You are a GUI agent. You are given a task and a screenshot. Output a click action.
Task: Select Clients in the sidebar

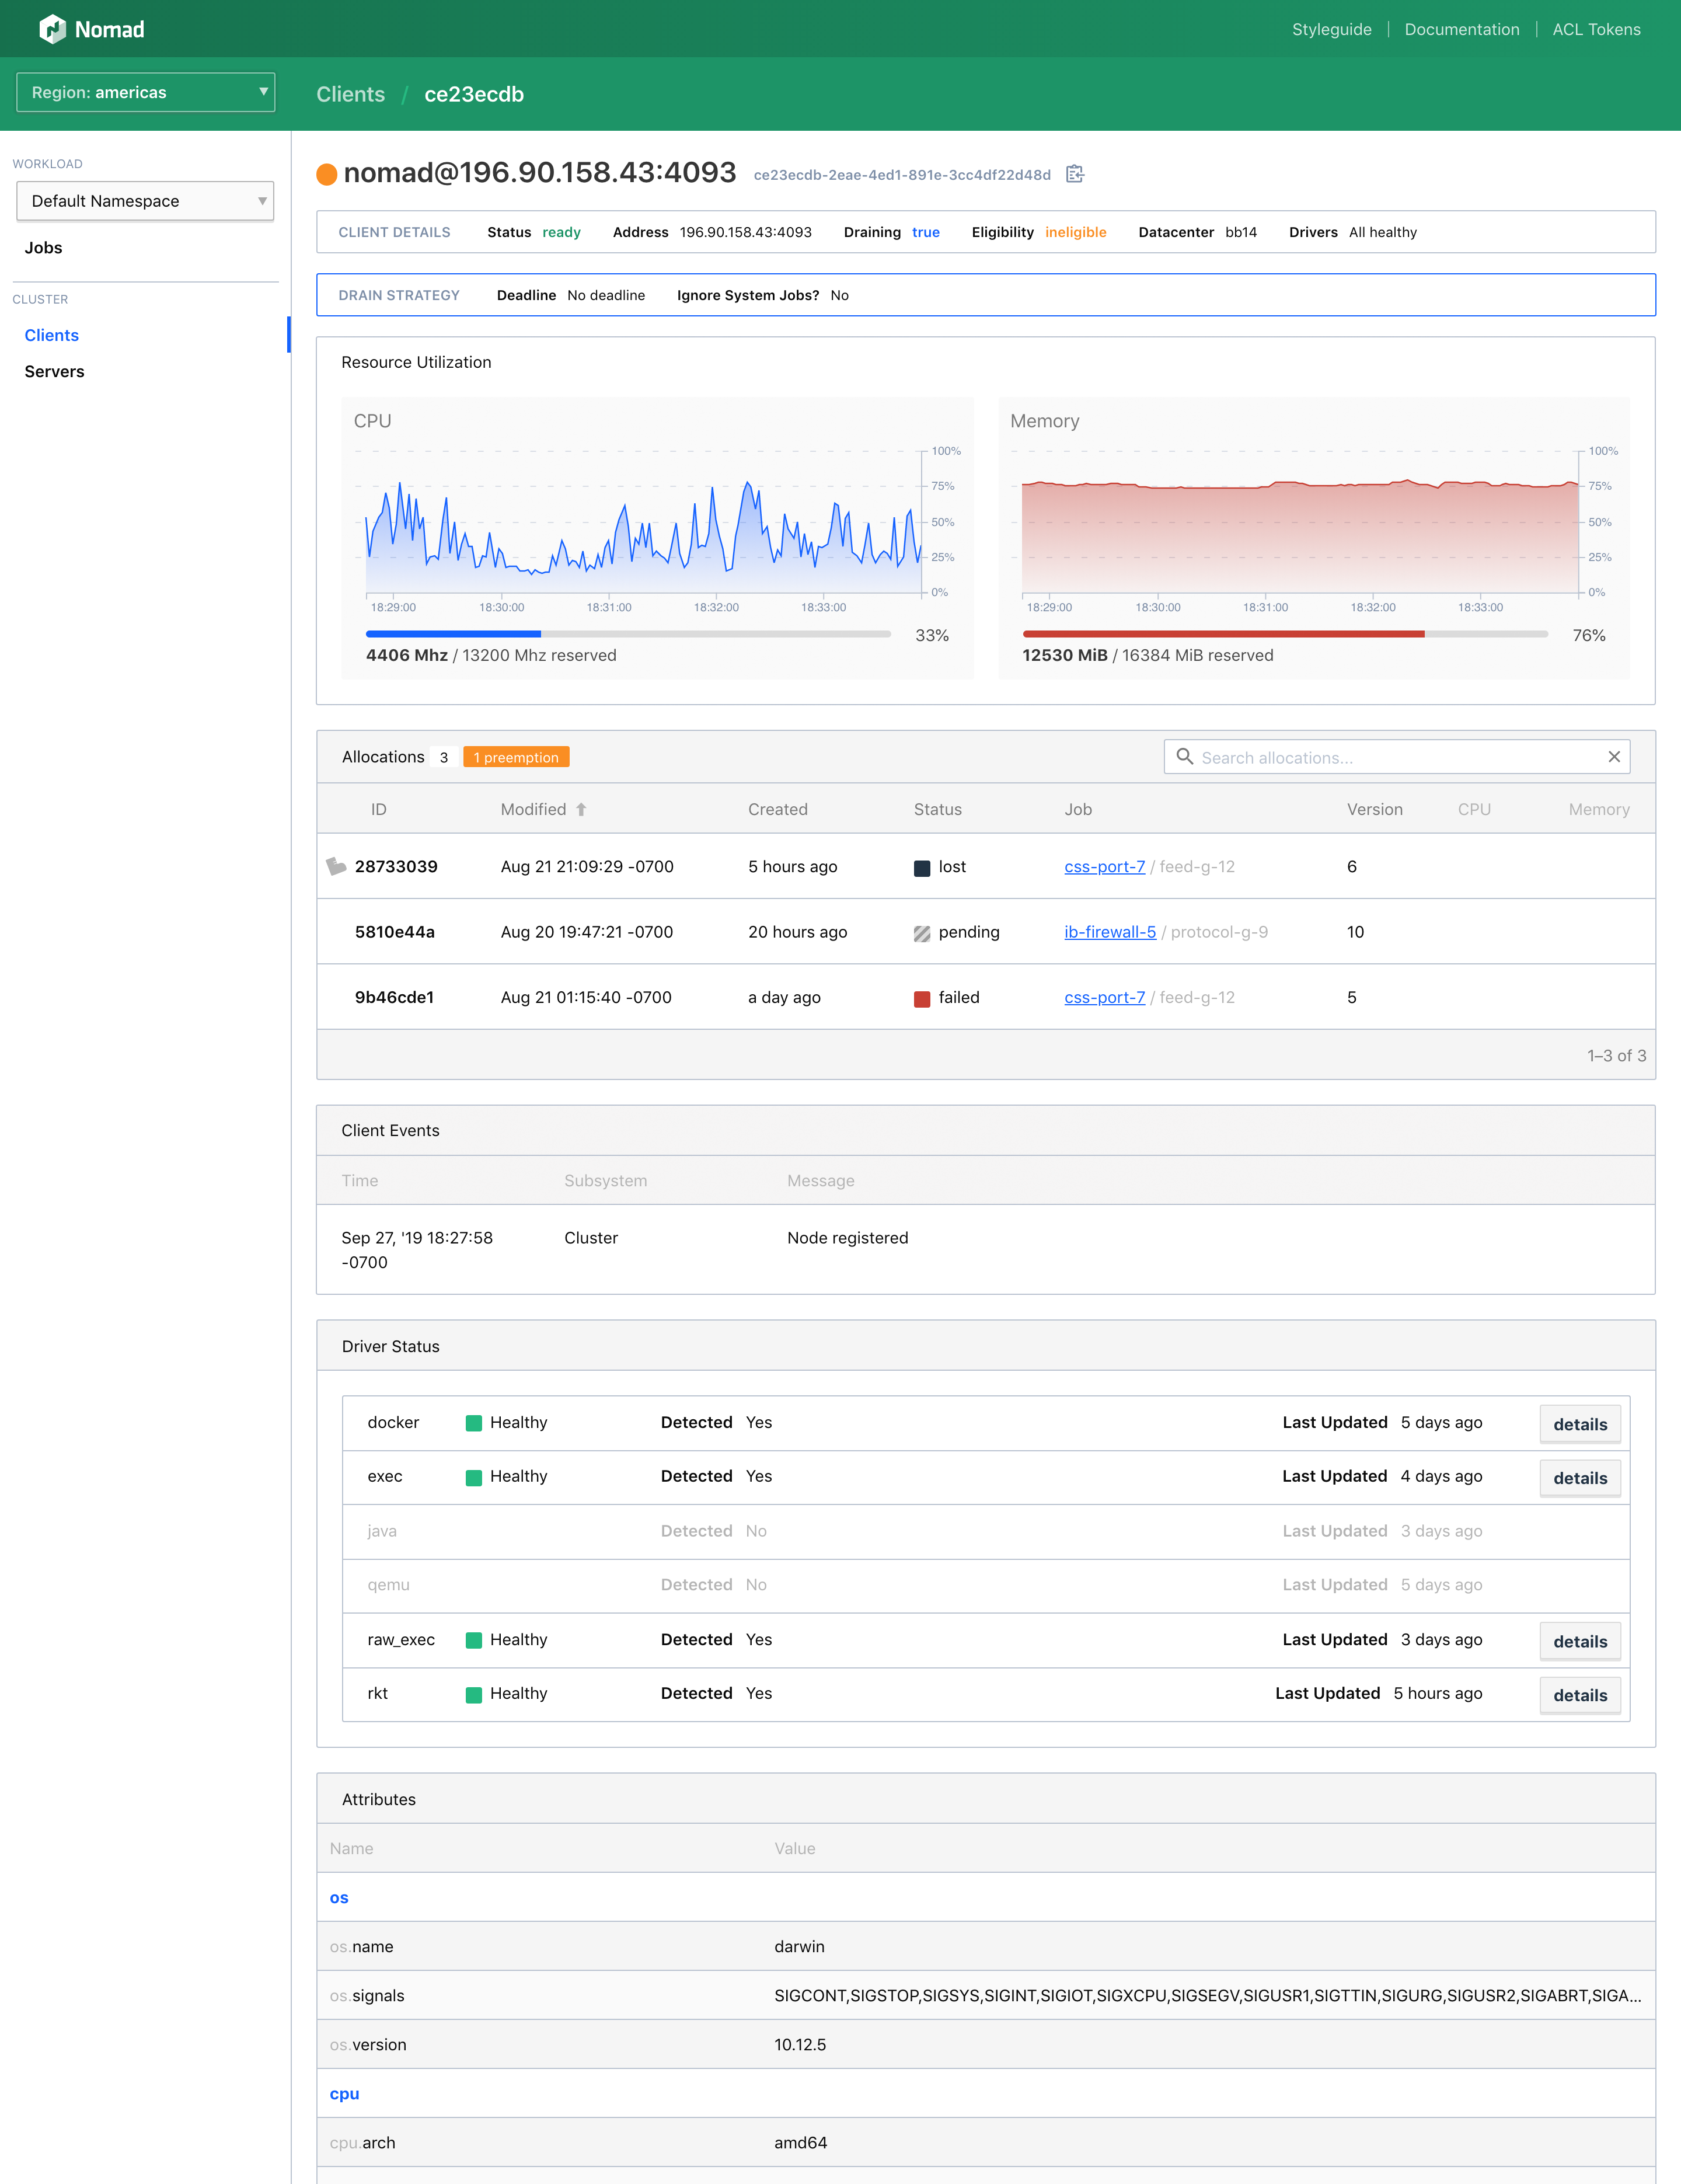point(52,335)
